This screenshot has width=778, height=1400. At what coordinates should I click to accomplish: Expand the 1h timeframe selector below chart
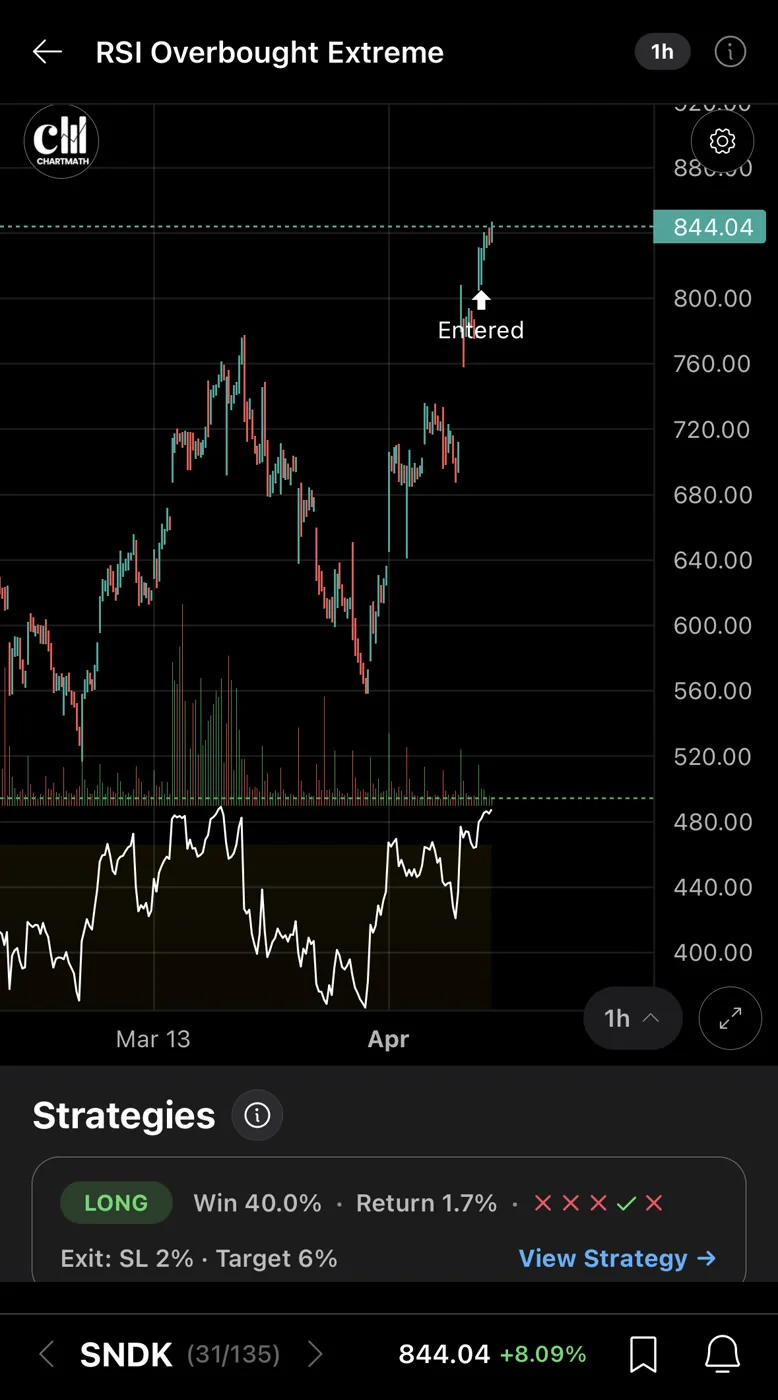pos(632,1018)
